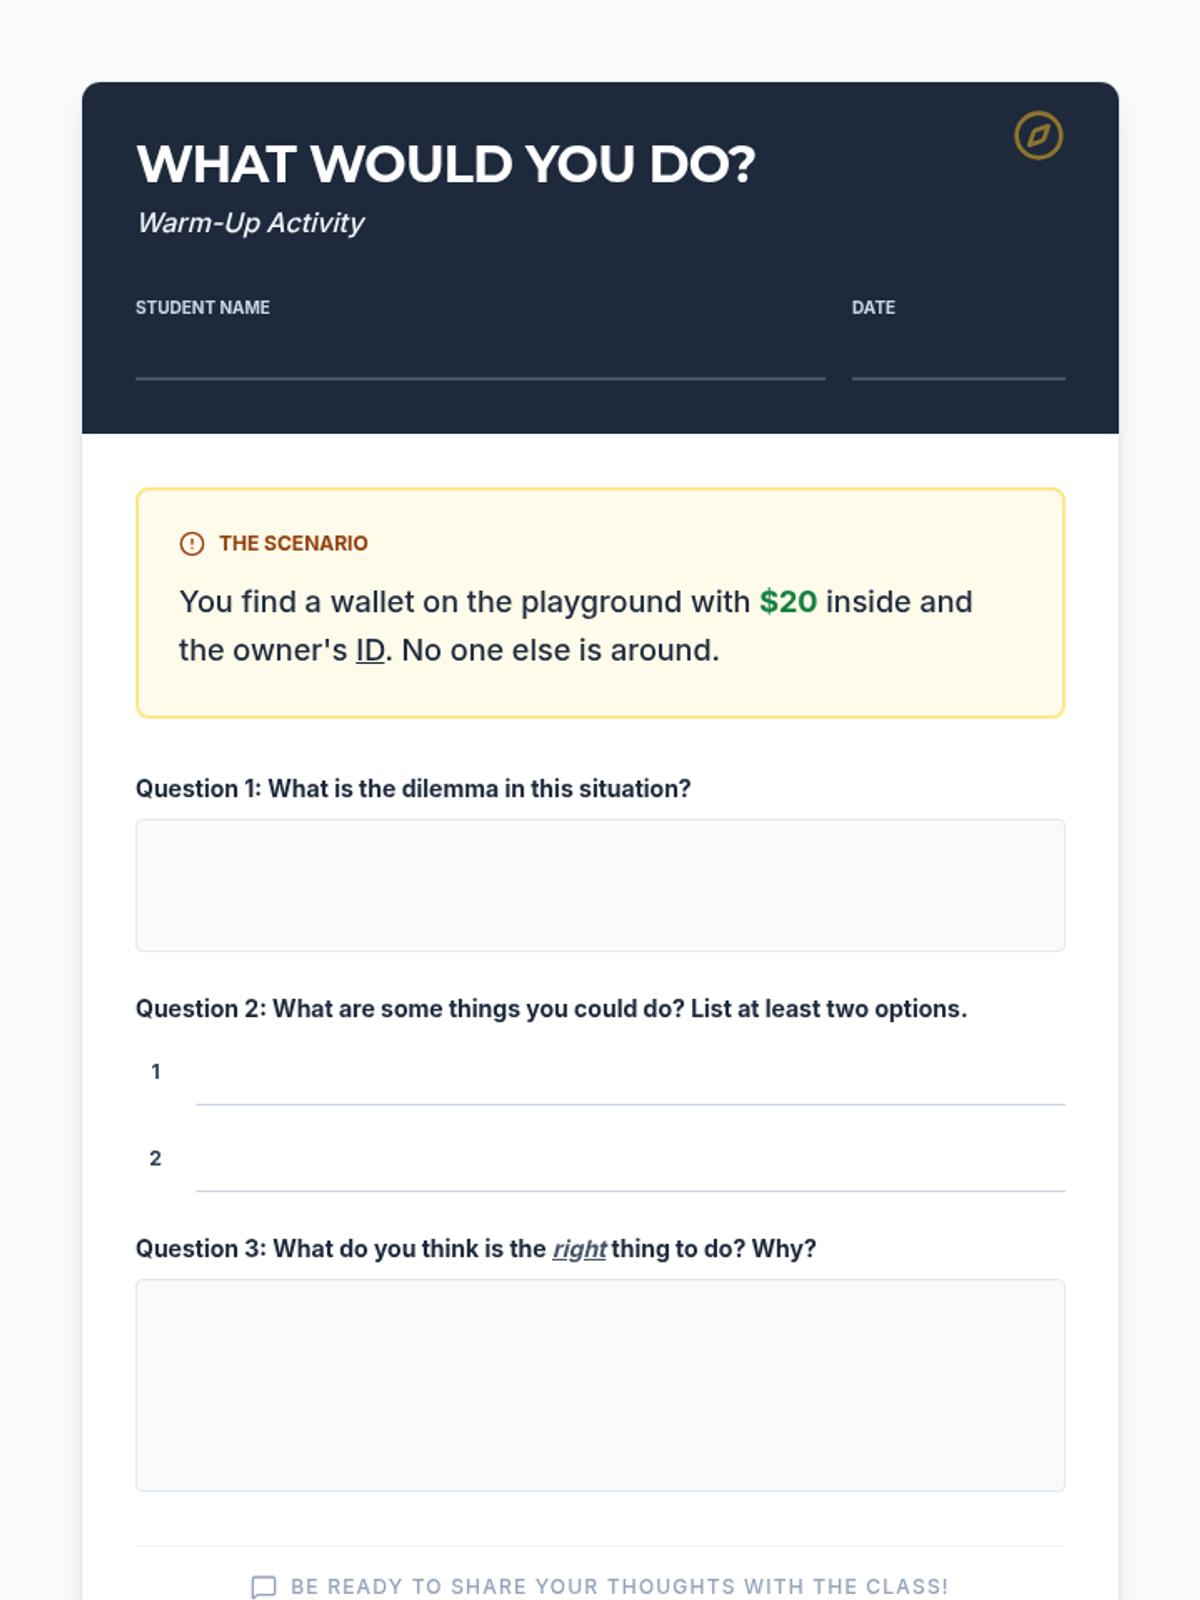
Task: Click the "Be ready to share" footer text
Action: coord(619,1587)
